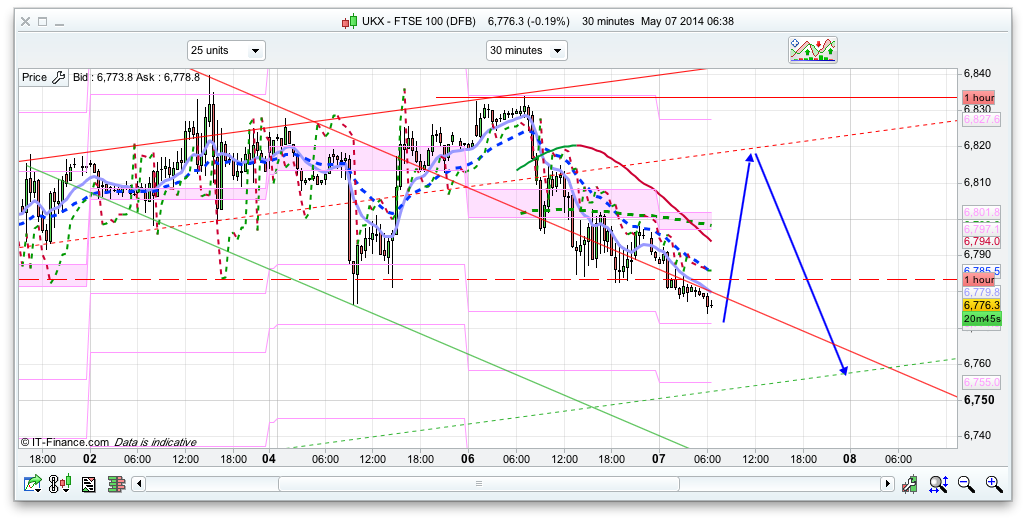Expand the 25 units dropdown
The height and width of the screenshot is (521, 1026).
pos(226,50)
